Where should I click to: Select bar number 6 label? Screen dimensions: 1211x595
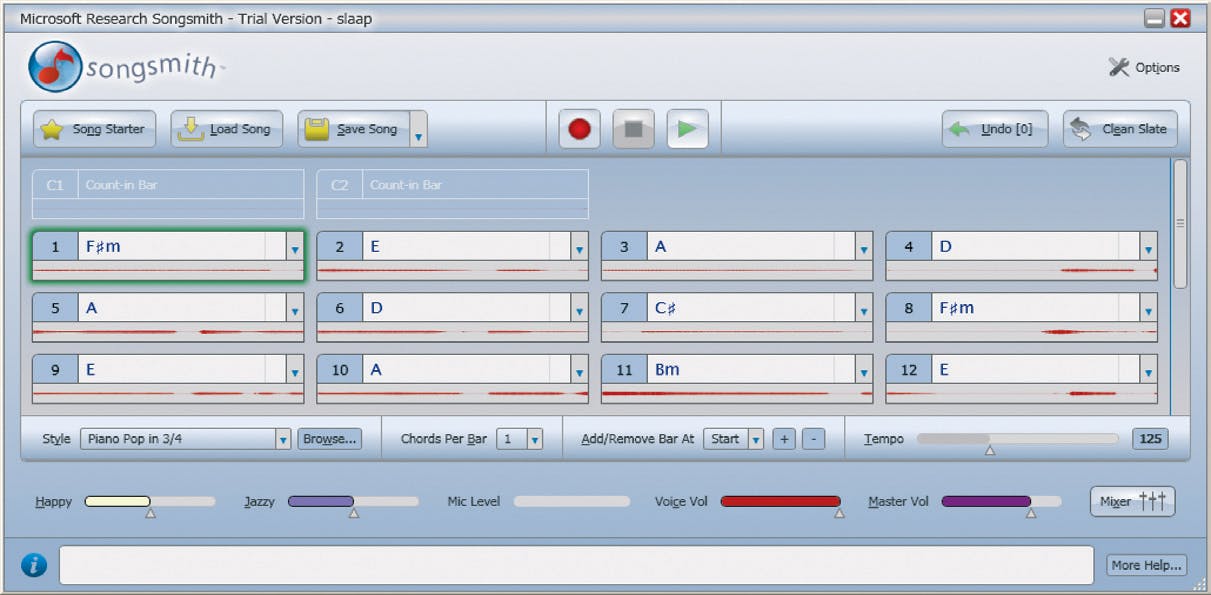pyautogui.click(x=340, y=308)
